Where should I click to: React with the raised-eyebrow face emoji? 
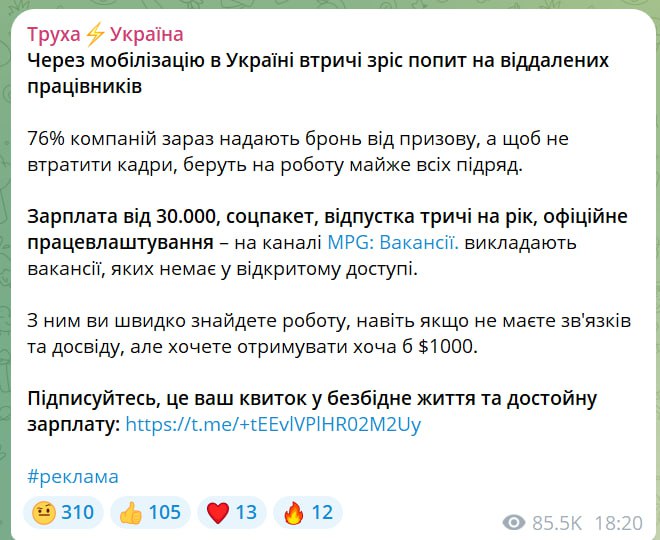point(43,513)
